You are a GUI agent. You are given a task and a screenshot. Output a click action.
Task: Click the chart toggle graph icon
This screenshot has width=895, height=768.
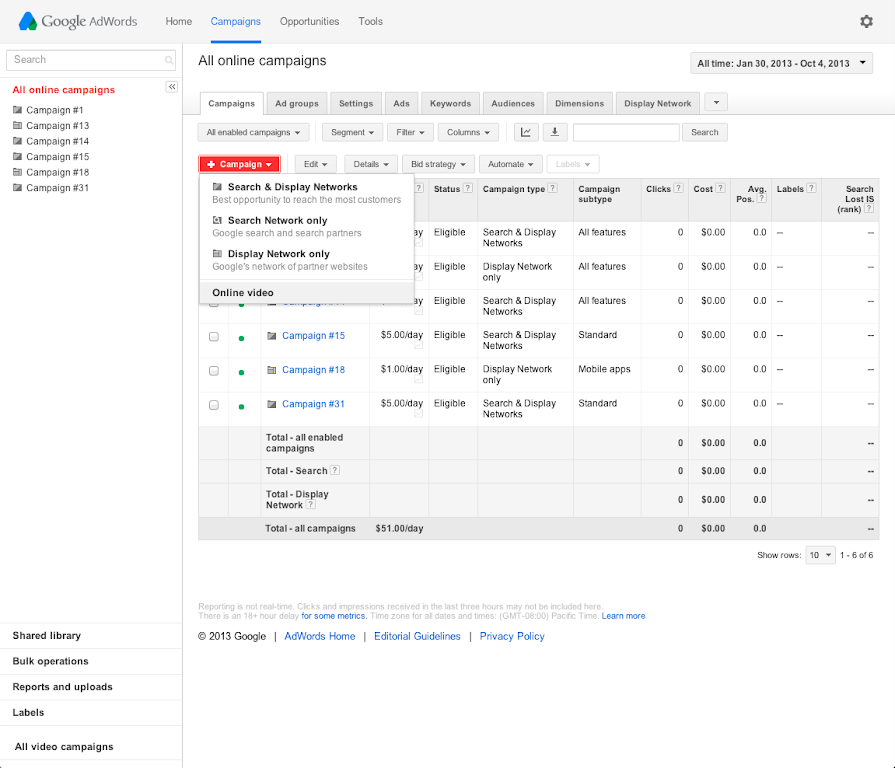pyautogui.click(x=526, y=132)
